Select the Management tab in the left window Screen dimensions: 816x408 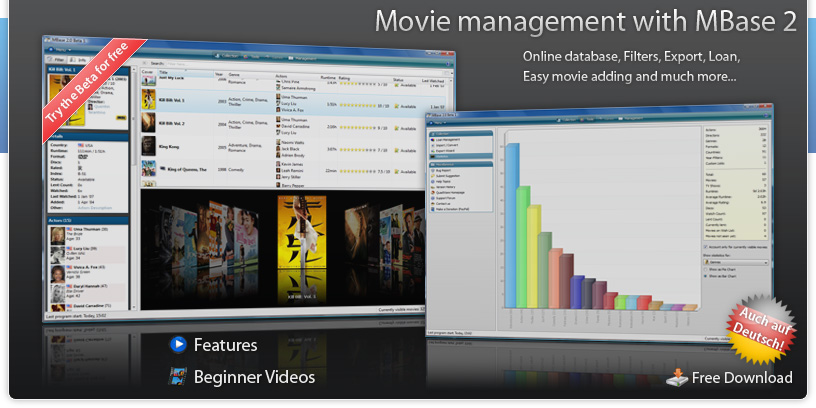[x=302, y=59]
